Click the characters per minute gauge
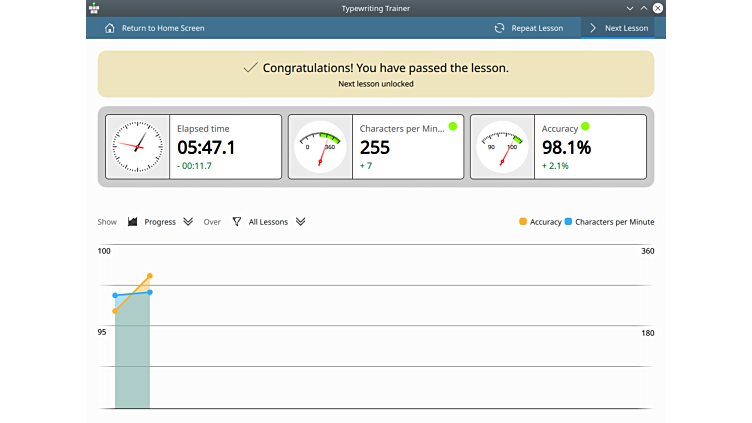This screenshot has height=423, width=752. [x=320, y=147]
